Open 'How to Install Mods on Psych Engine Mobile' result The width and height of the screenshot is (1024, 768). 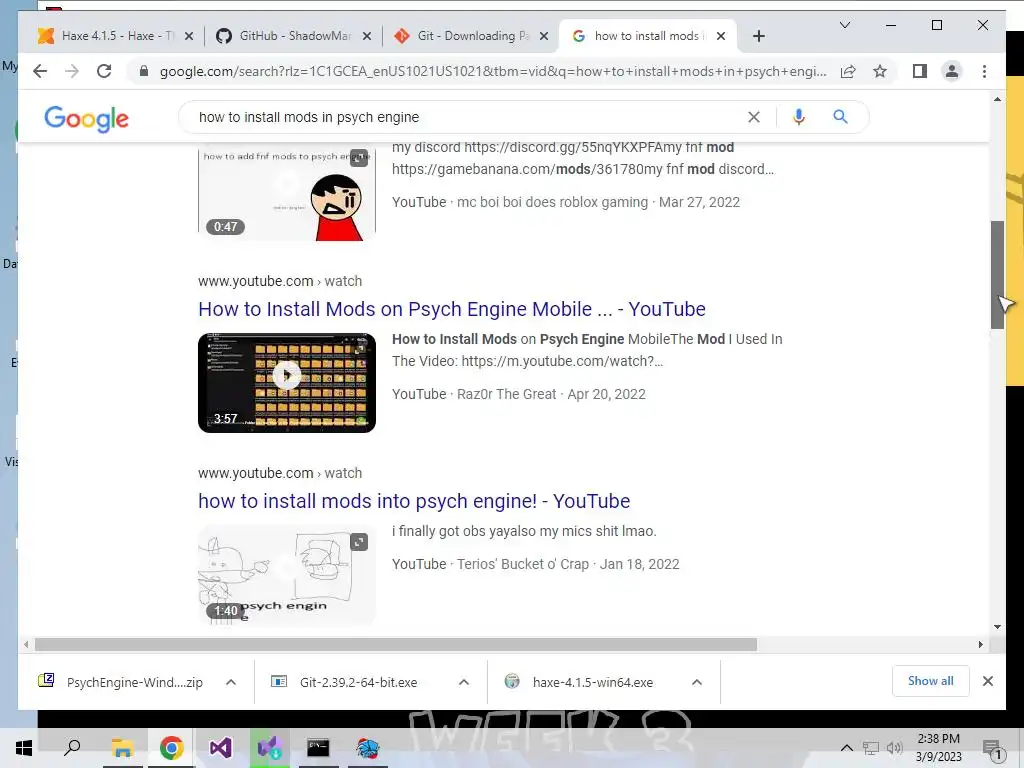pos(452,309)
